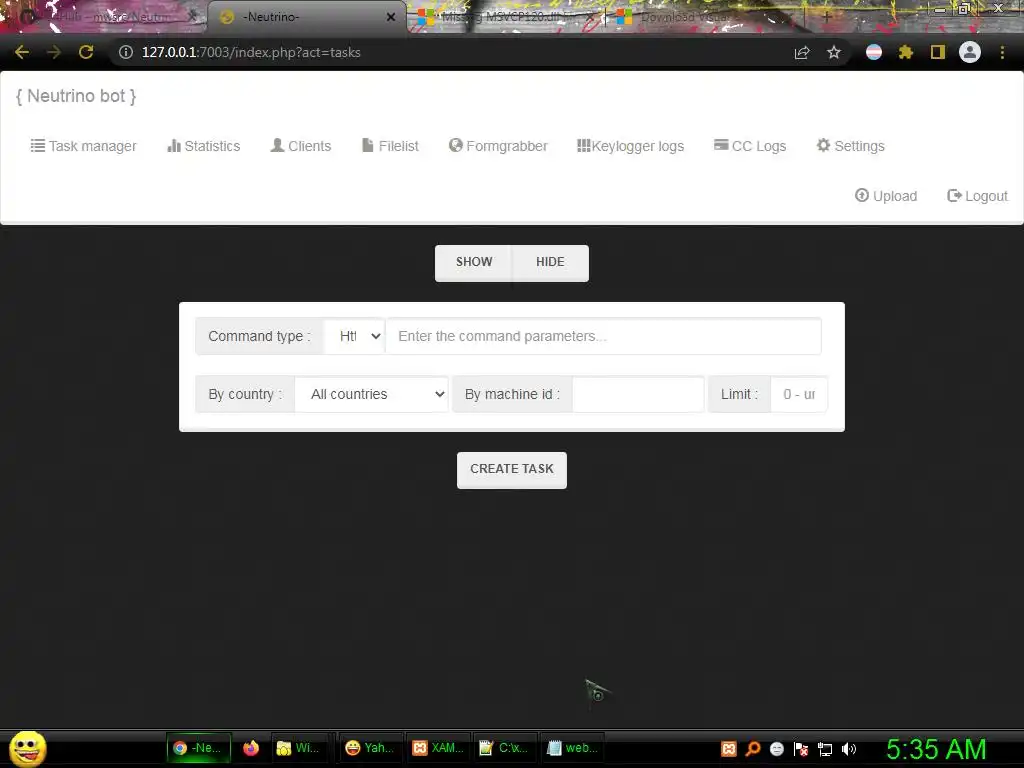Open a new browser tab
Viewport: 1024px width, 768px height.
click(826, 17)
